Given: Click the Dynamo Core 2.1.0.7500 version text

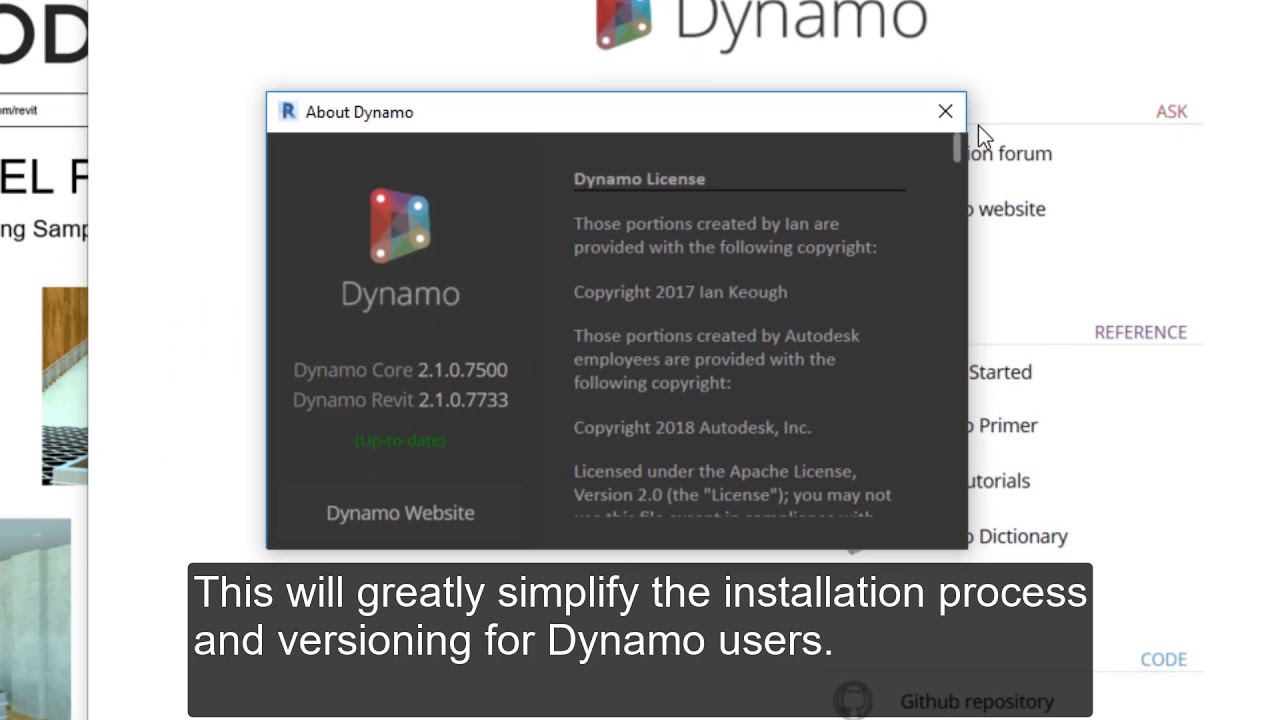Looking at the screenshot, I should pyautogui.click(x=400, y=370).
